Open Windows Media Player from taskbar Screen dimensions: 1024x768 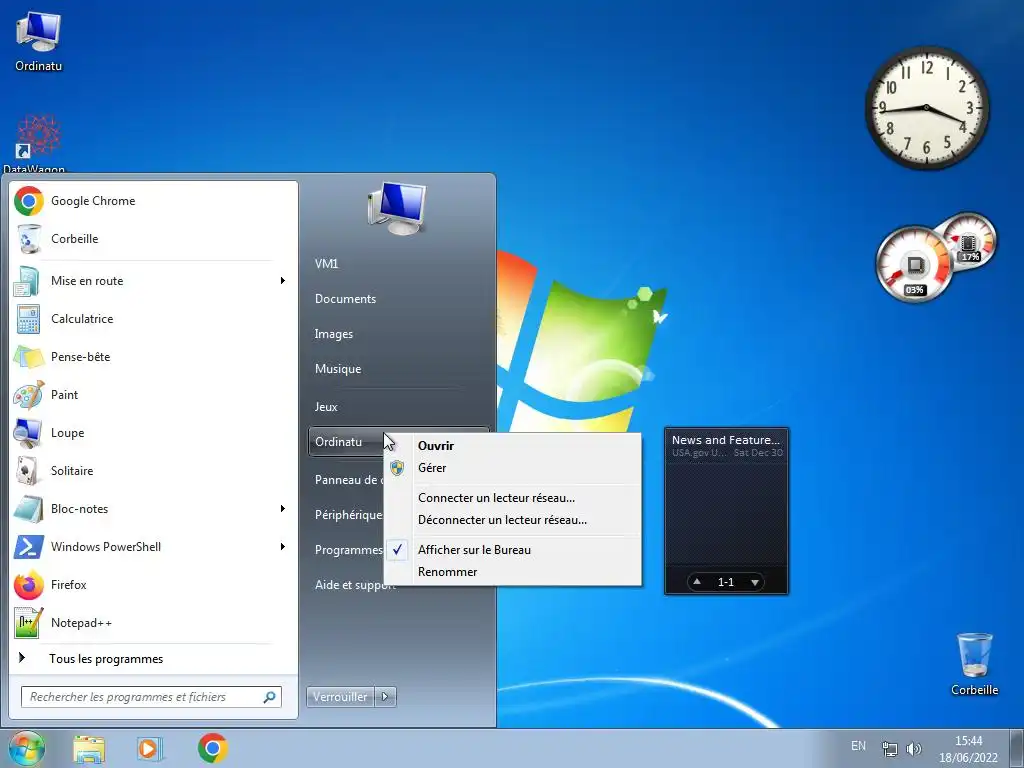click(x=150, y=748)
